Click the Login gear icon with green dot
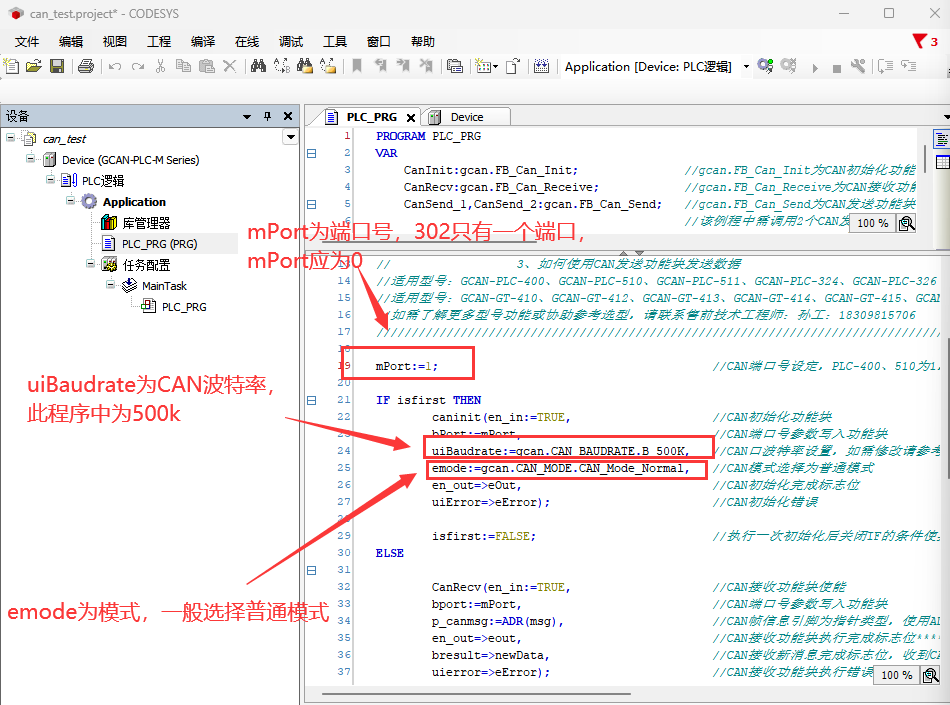 [x=765, y=65]
